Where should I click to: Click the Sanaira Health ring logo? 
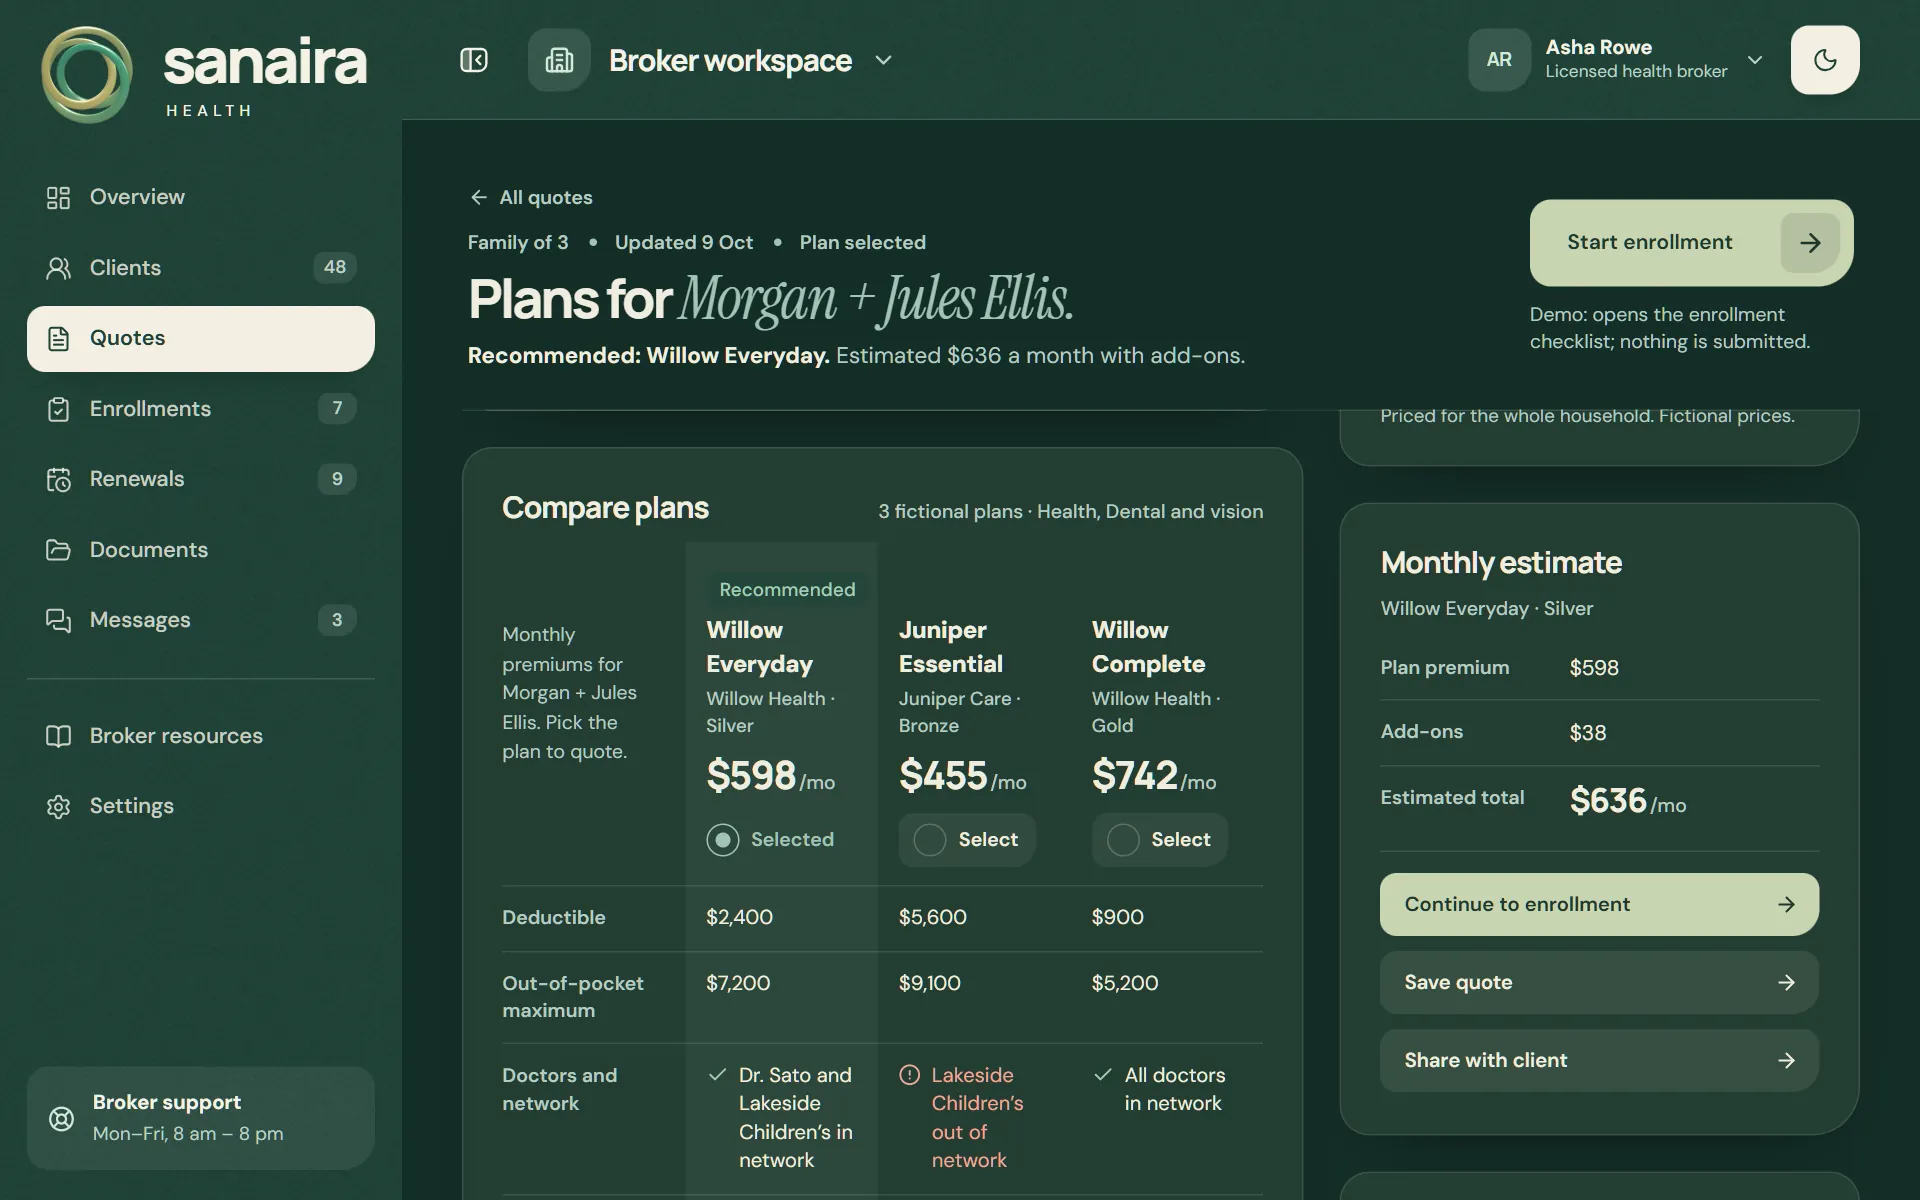click(87, 75)
